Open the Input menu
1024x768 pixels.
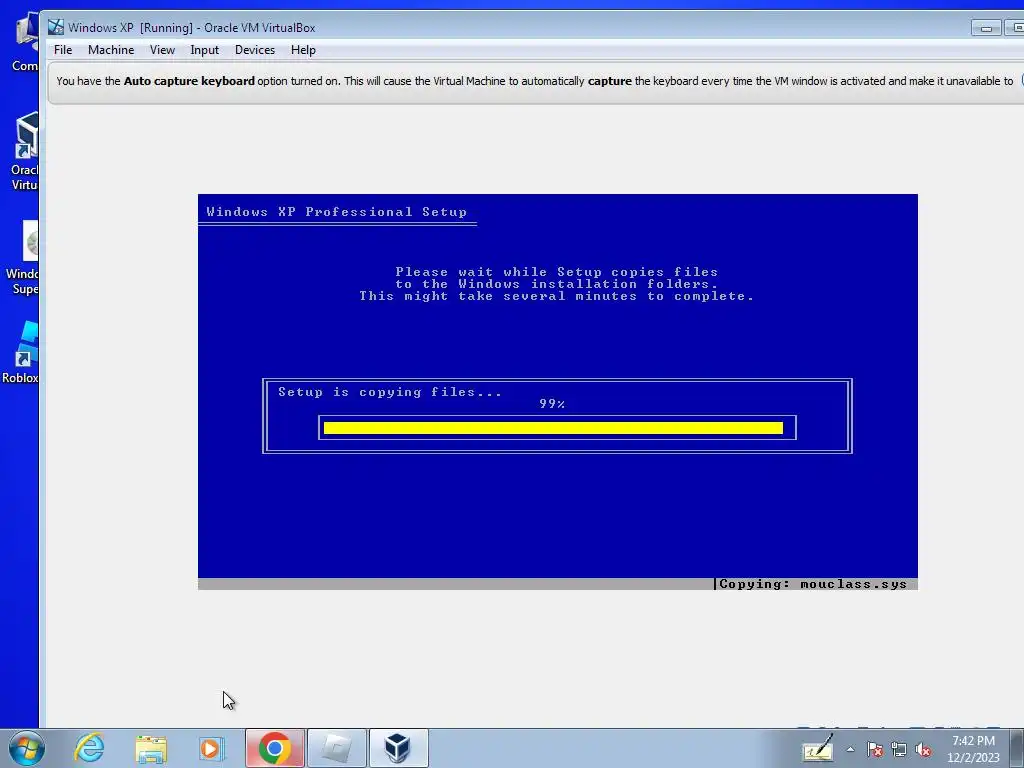(x=204, y=50)
